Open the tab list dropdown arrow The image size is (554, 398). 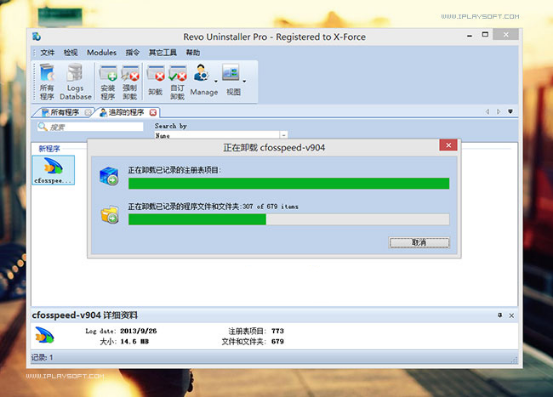510,111
